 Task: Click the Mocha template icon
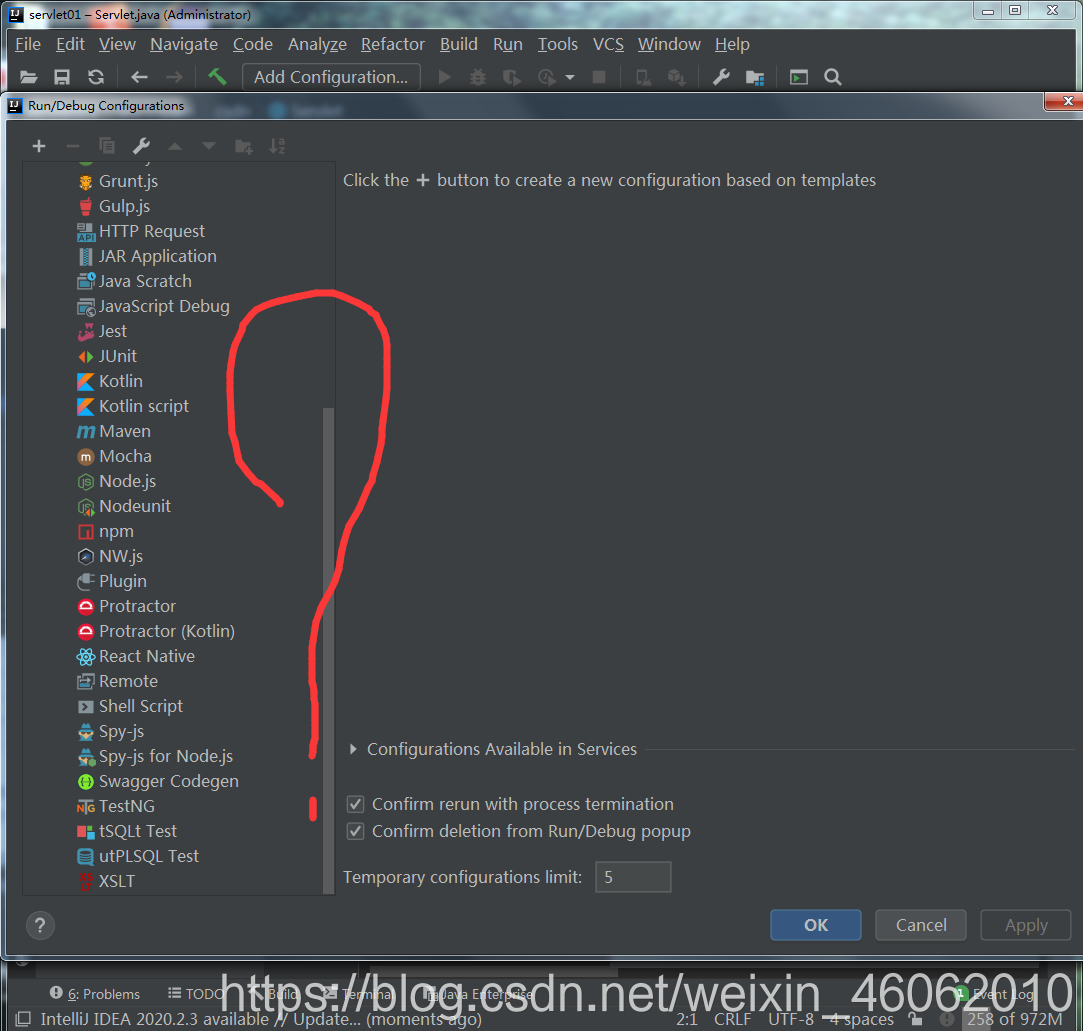86,456
